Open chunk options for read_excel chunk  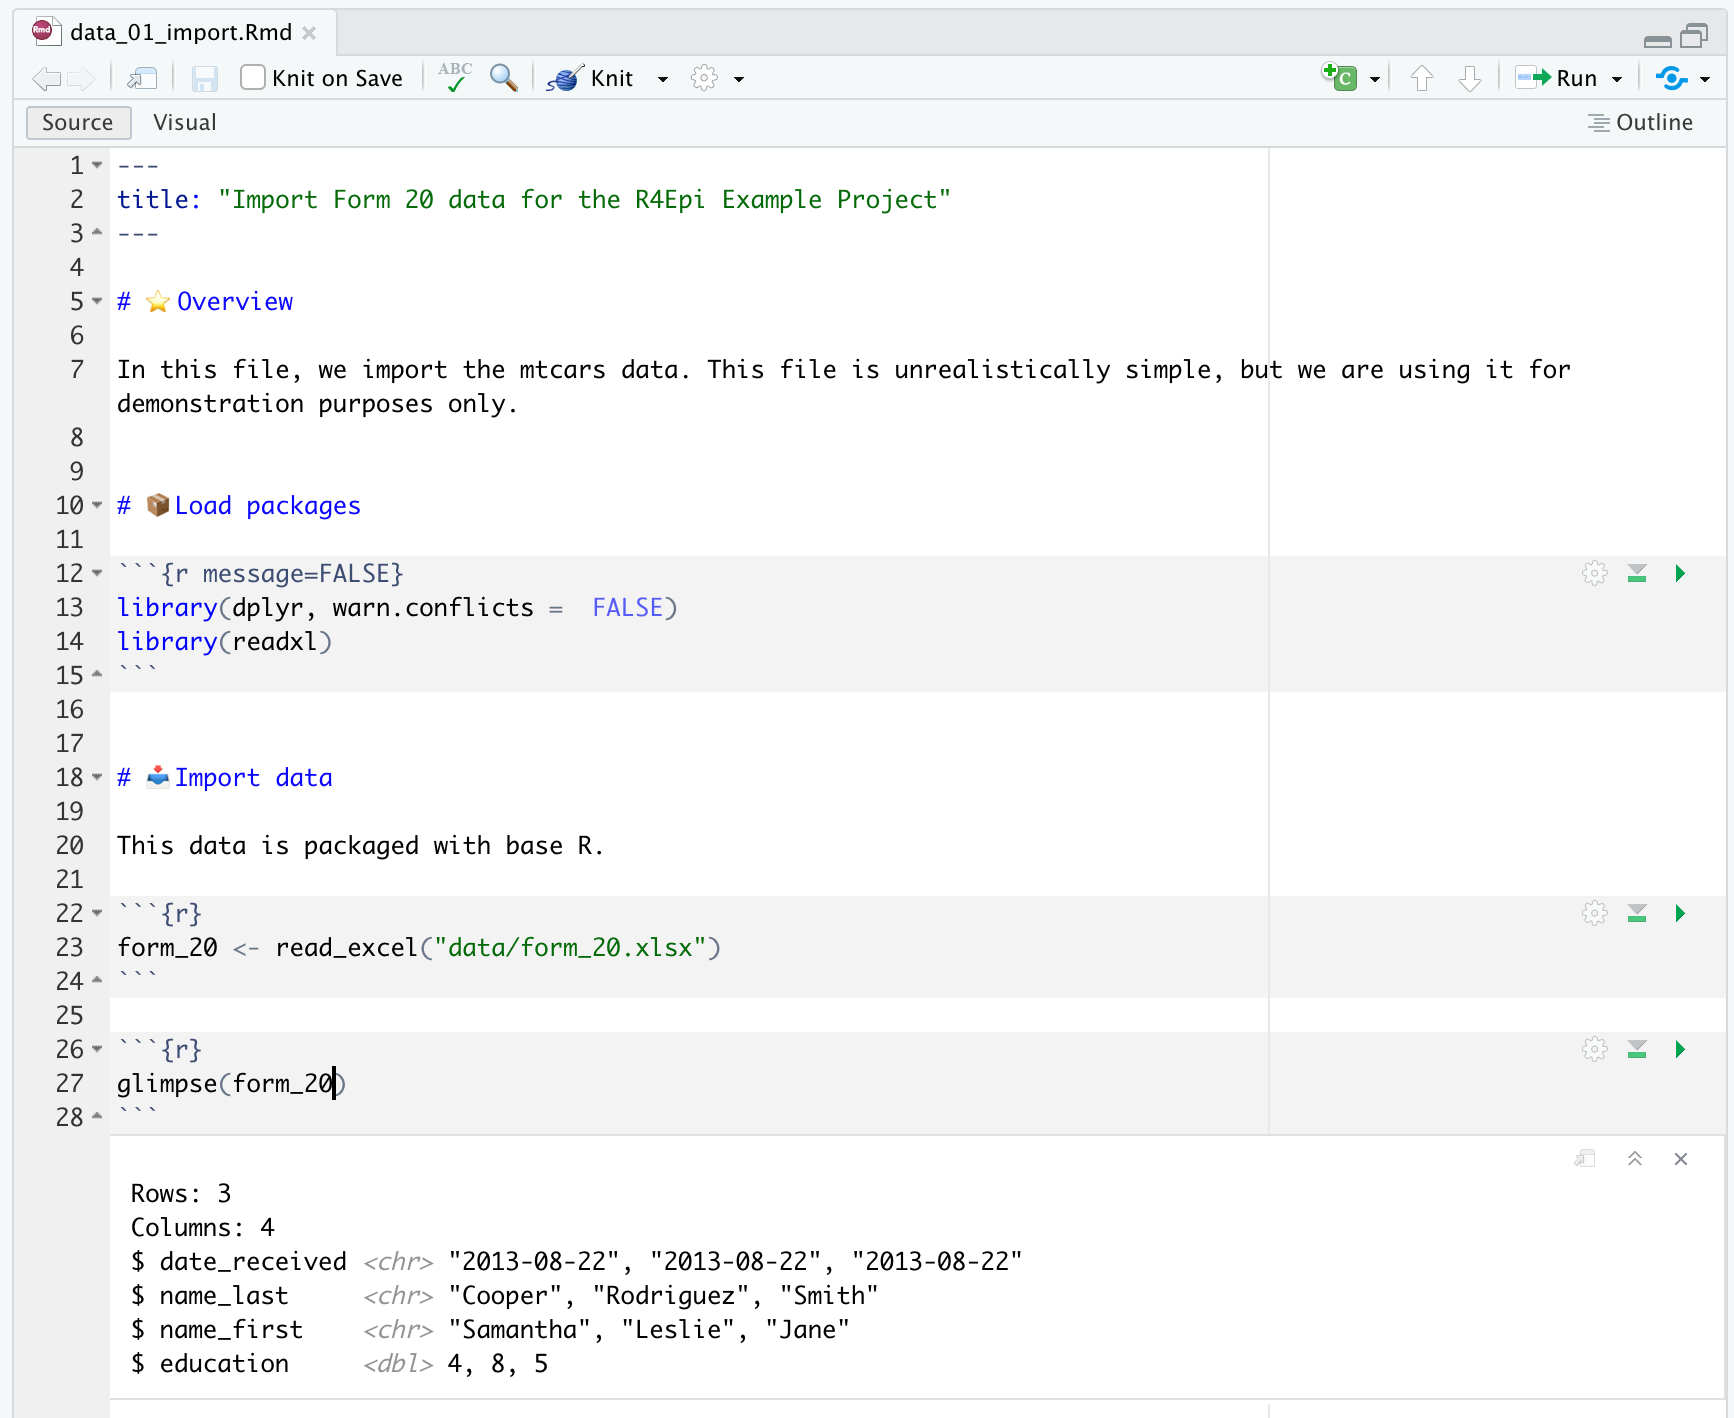(1595, 913)
